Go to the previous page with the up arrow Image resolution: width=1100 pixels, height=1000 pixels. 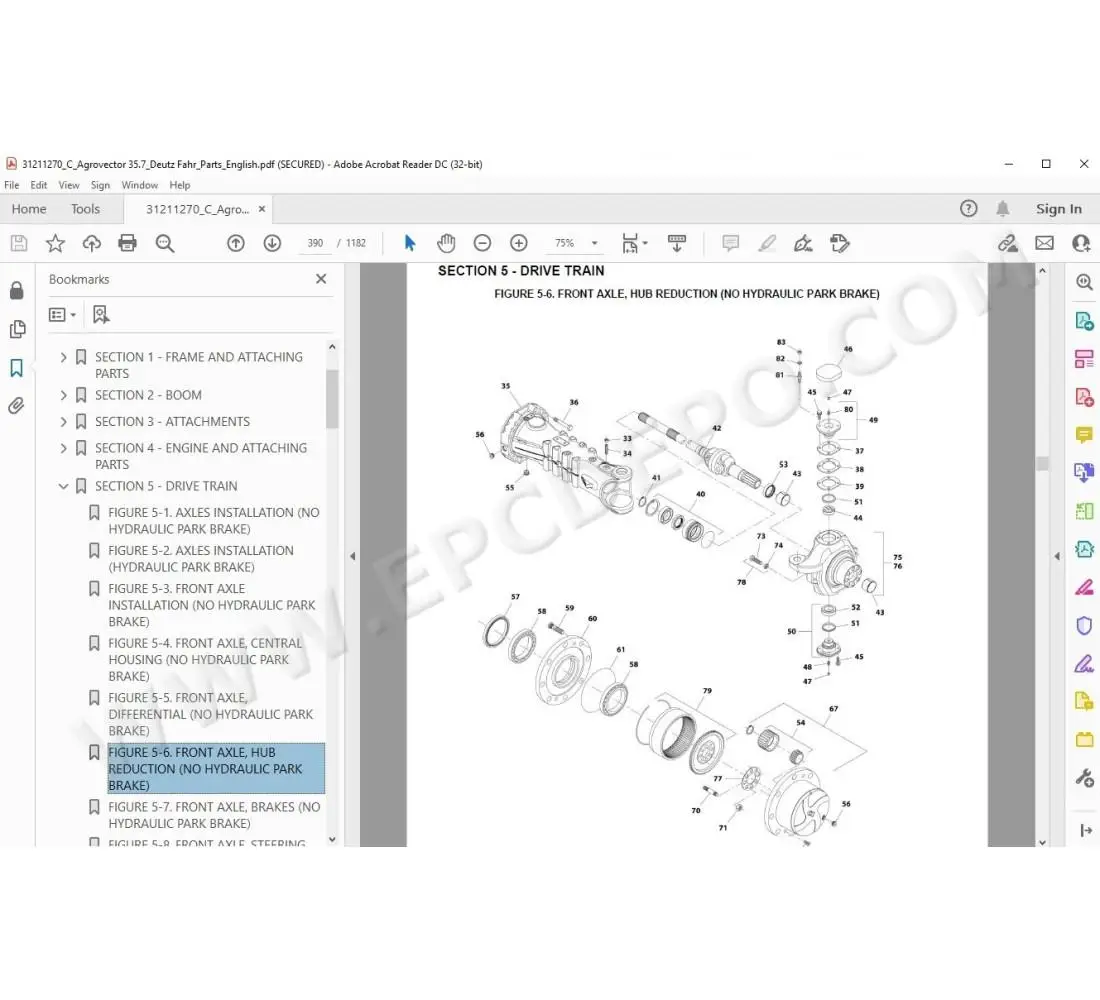(x=236, y=244)
